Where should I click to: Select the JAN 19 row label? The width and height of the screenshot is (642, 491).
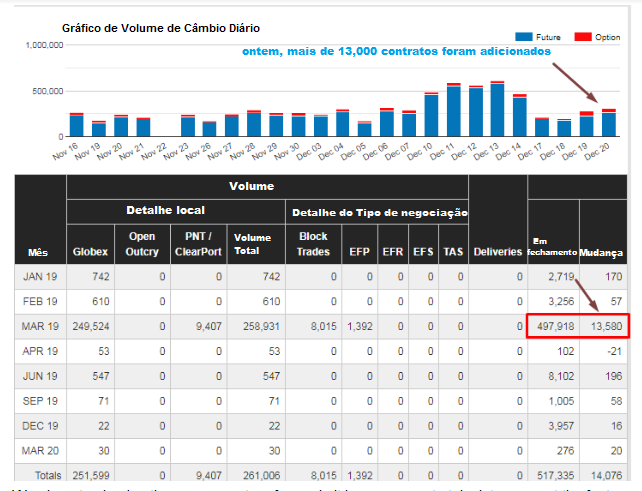[x=40, y=274]
